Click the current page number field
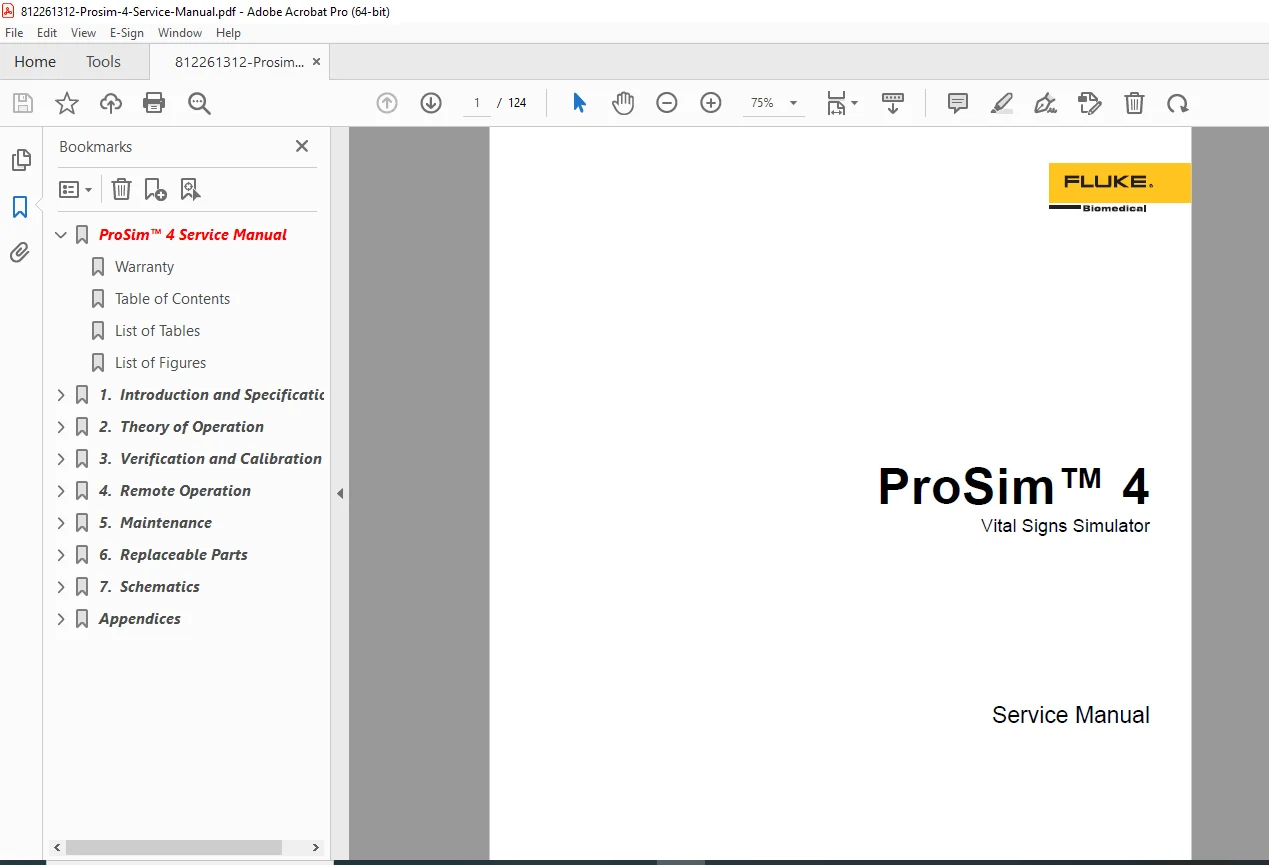 tap(477, 103)
